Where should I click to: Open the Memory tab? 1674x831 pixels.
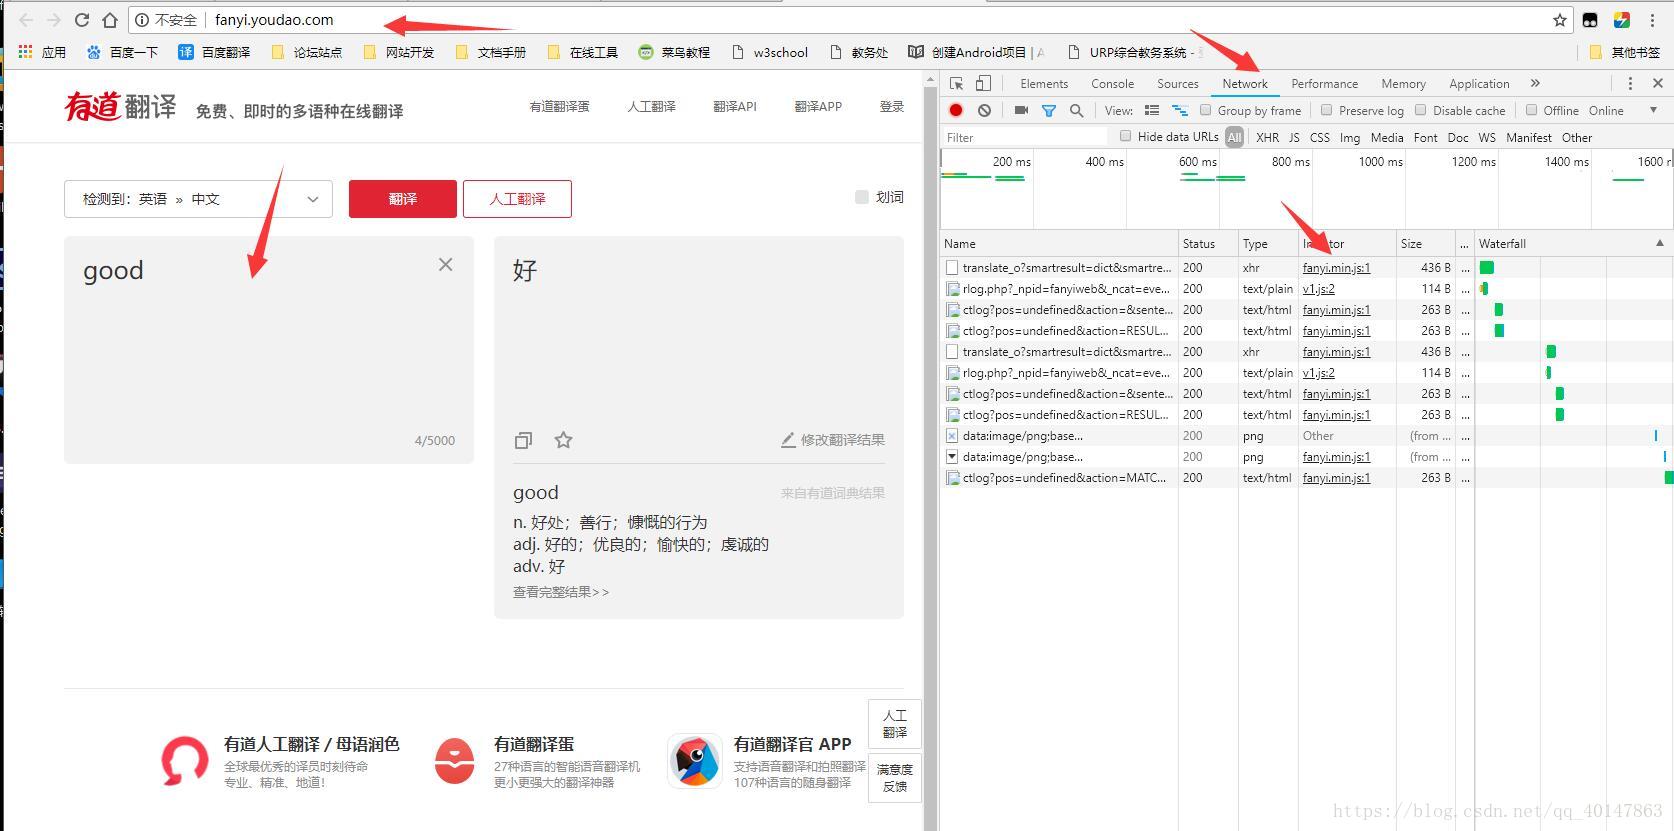tap(1403, 84)
